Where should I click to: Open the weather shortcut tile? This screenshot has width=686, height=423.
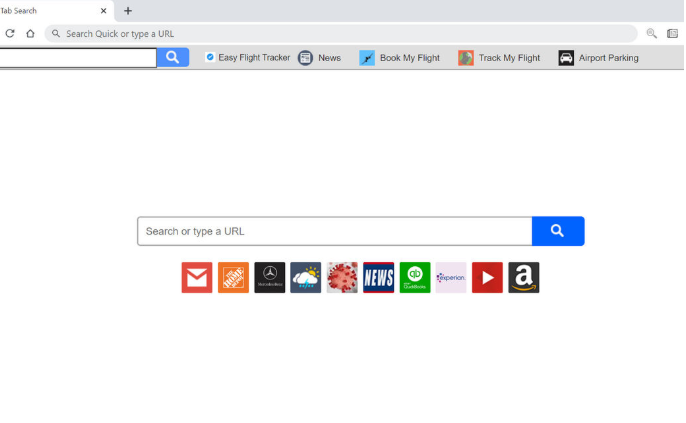click(306, 277)
